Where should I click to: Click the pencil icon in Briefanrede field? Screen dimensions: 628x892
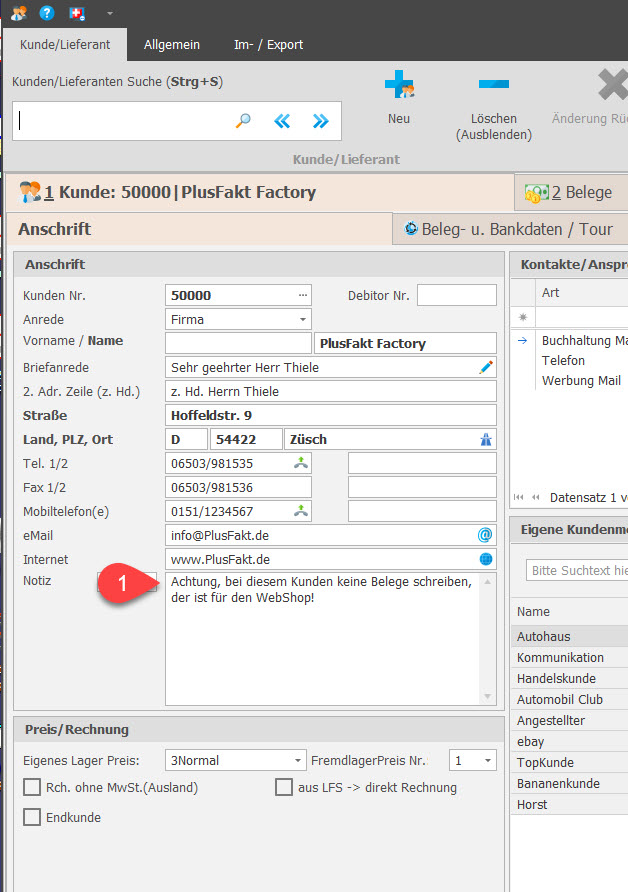(486, 367)
